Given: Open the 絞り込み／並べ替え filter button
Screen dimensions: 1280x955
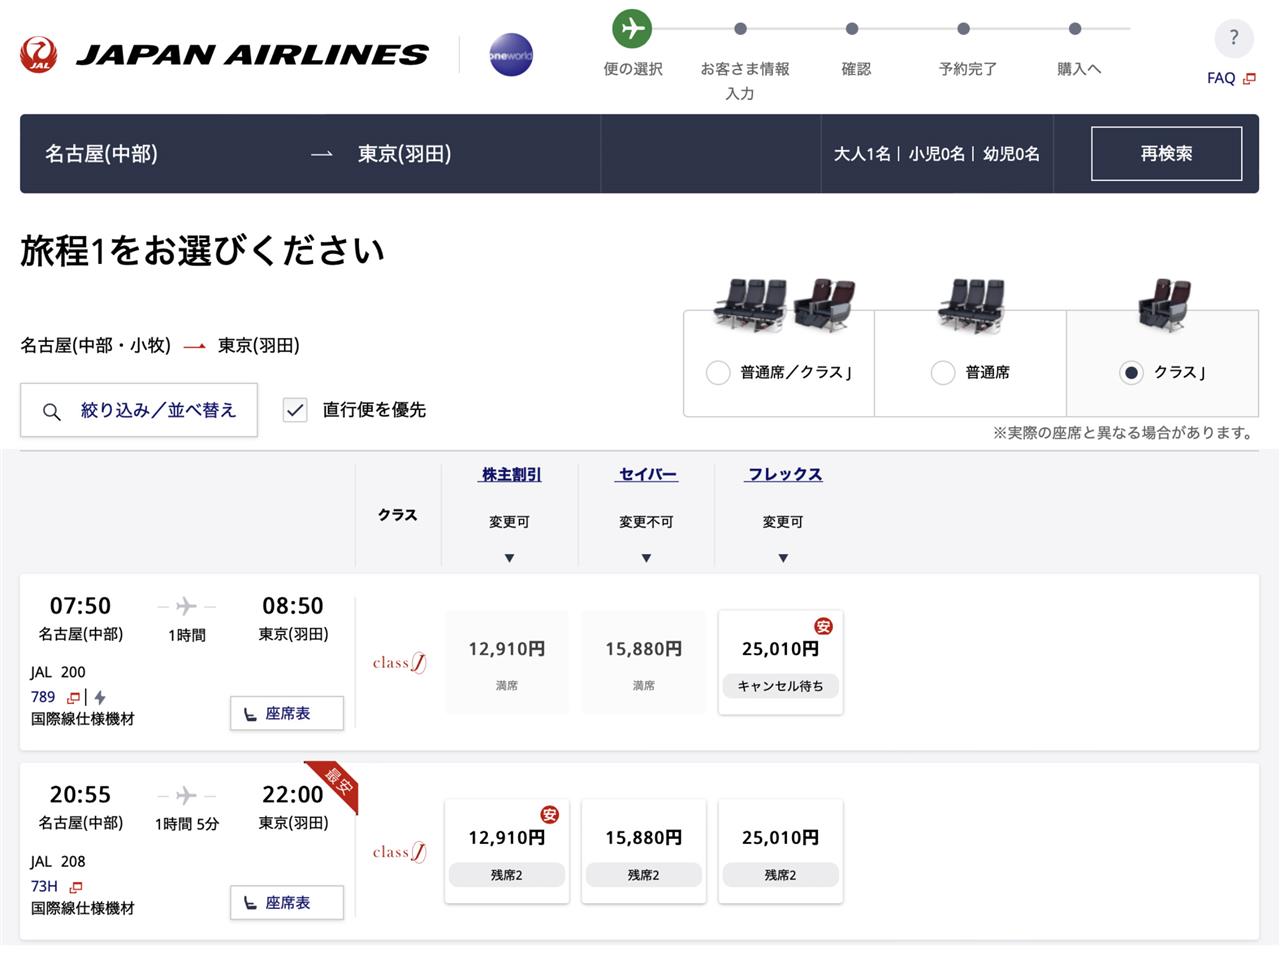Looking at the screenshot, I should pyautogui.click(x=139, y=410).
